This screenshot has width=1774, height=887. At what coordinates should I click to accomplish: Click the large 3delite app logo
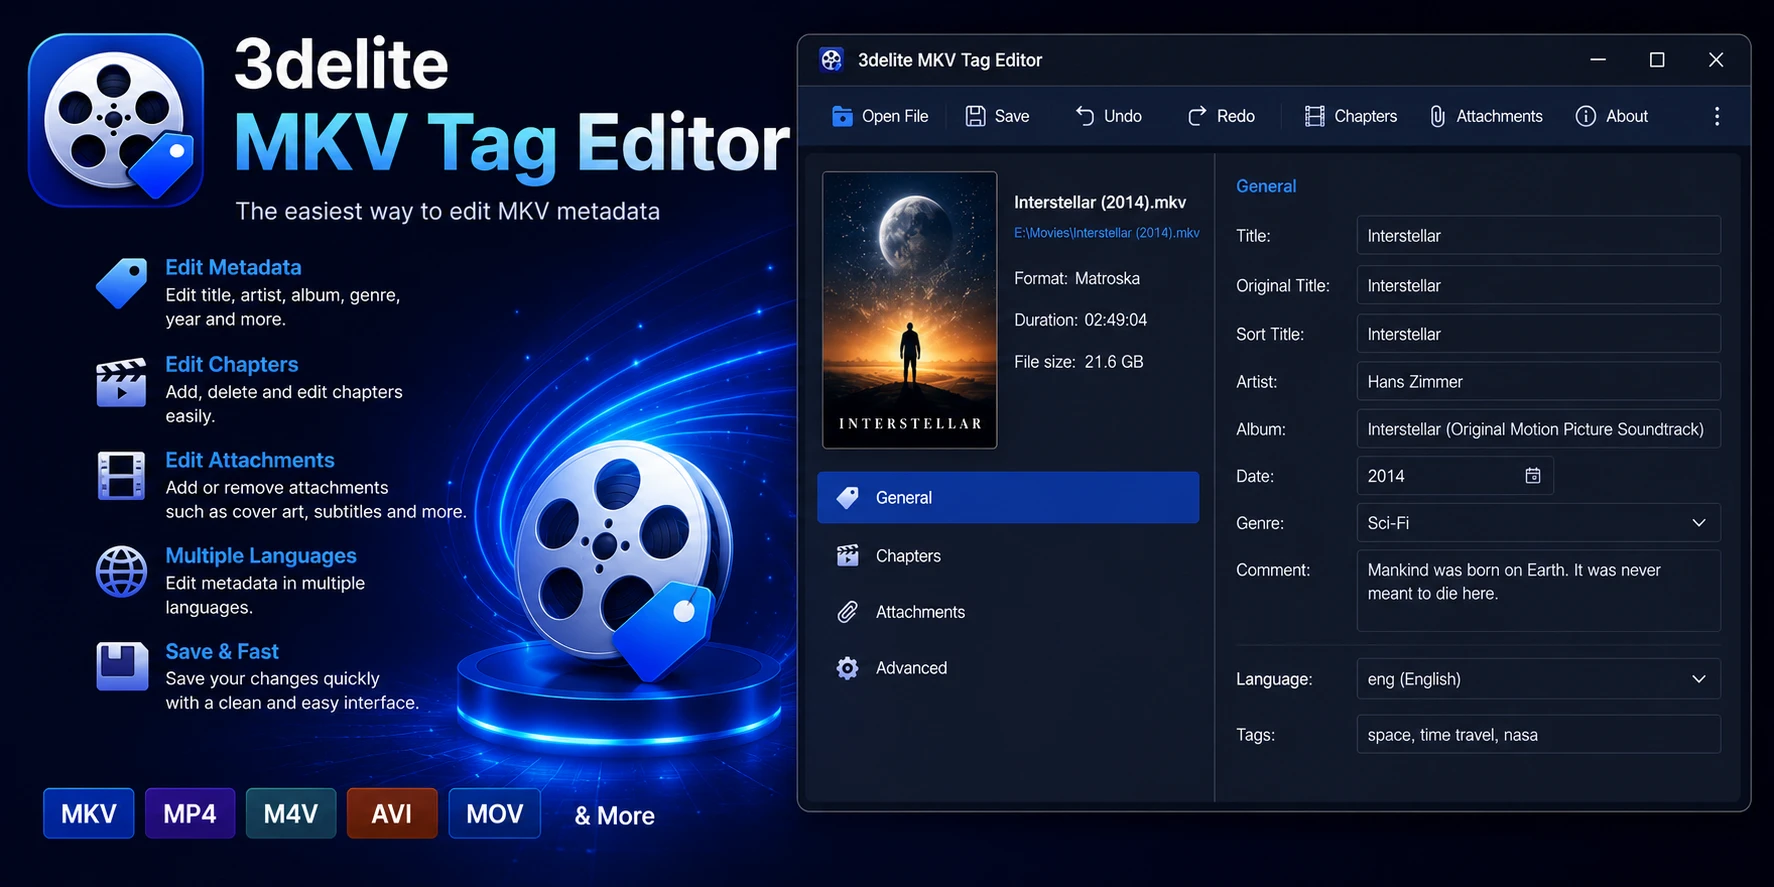click(116, 120)
